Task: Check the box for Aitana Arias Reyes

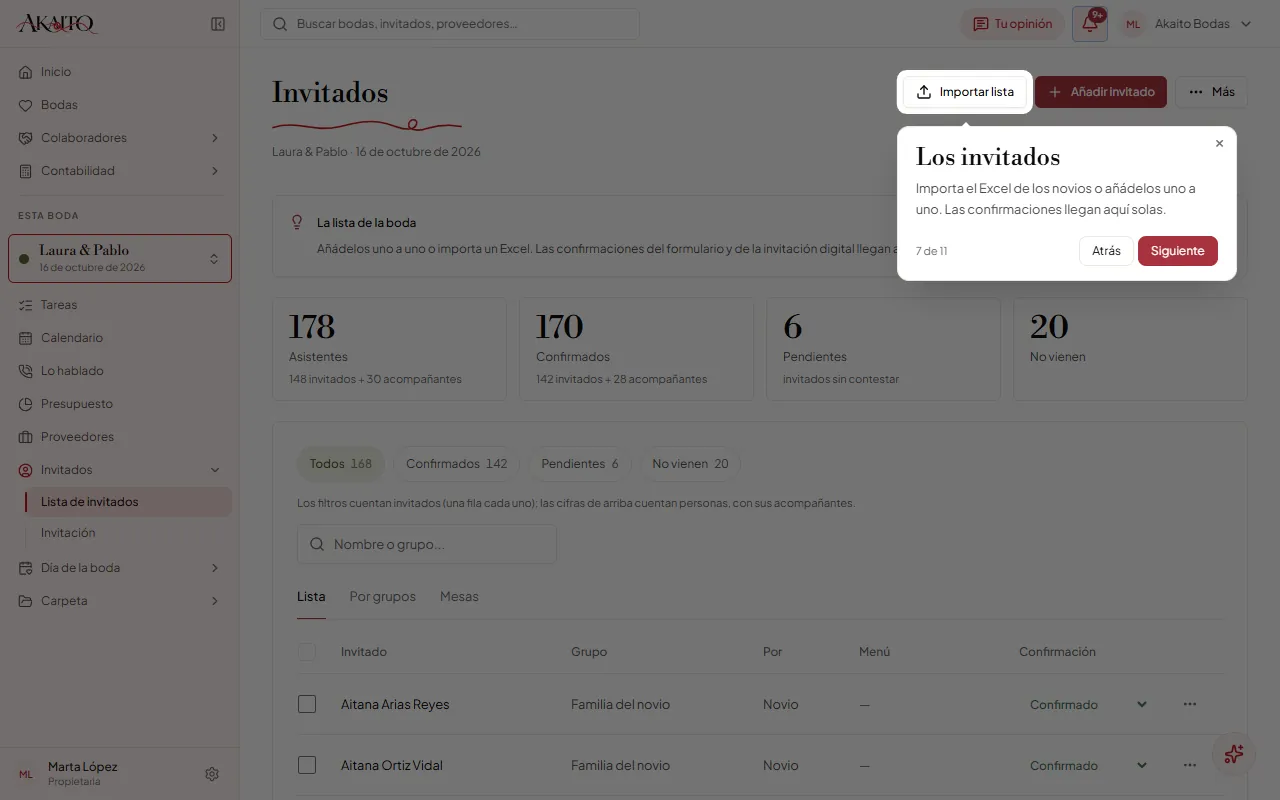Action: coord(307,704)
